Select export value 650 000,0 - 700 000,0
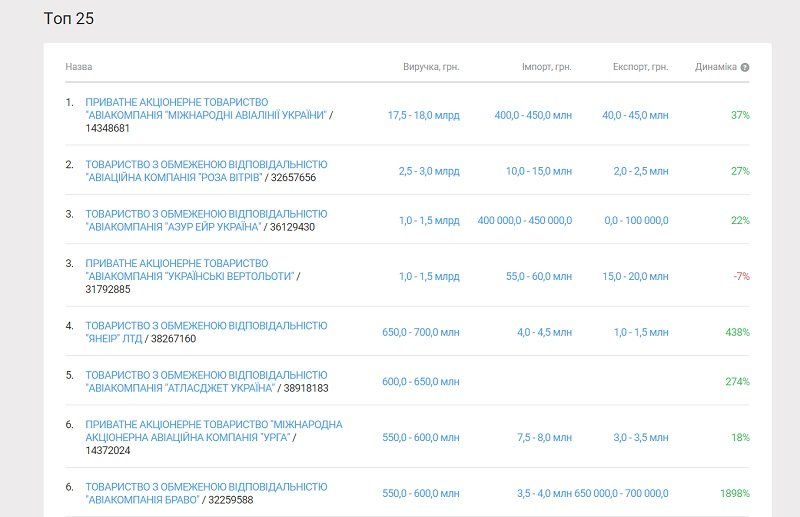Viewport: 800px width, 517px height. point(621,494)
